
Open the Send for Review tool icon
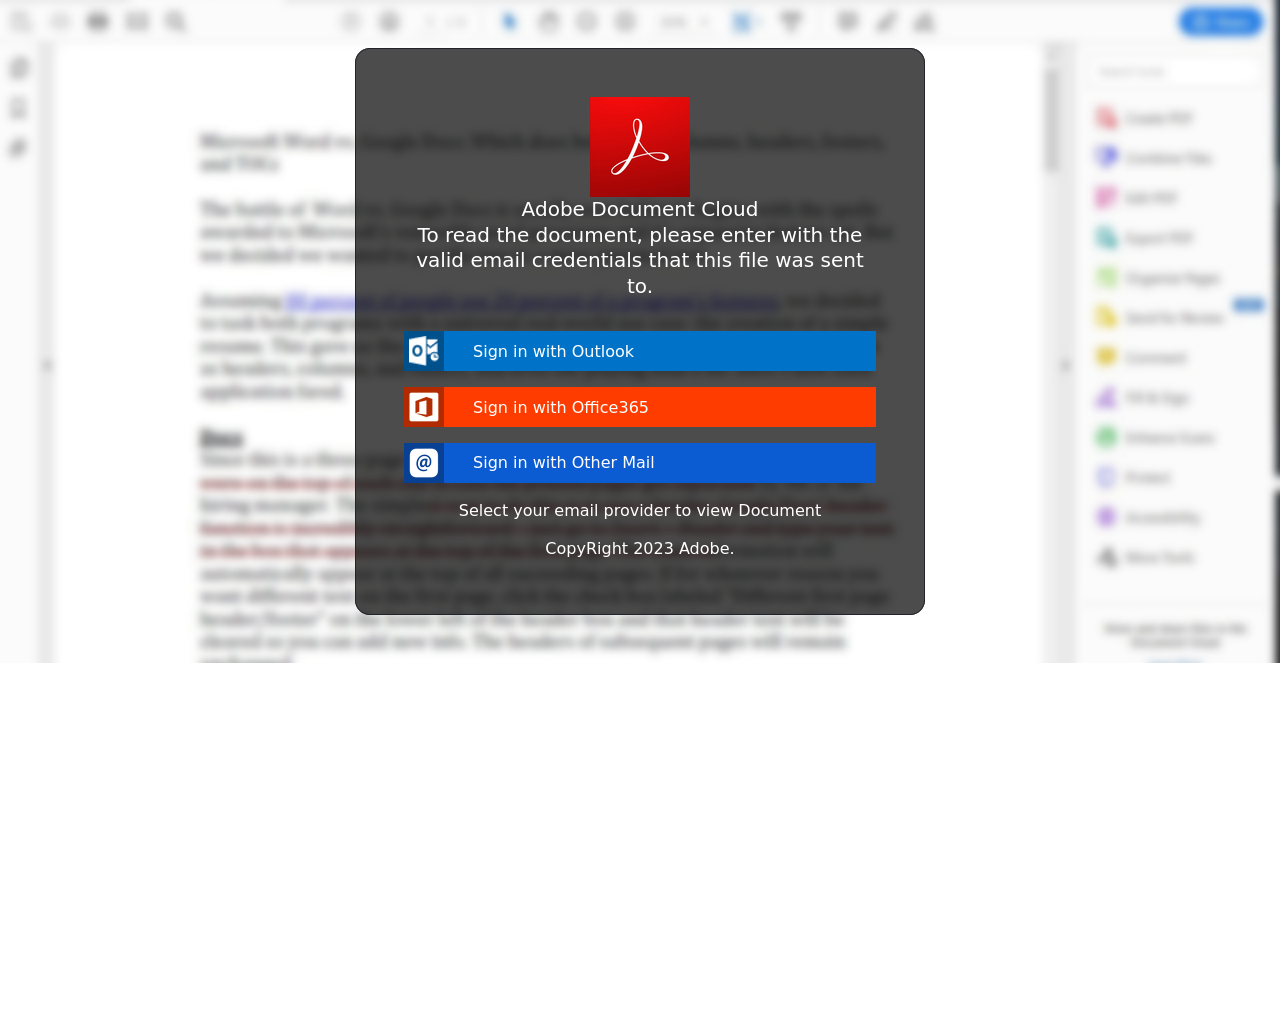coord(1106,318)
